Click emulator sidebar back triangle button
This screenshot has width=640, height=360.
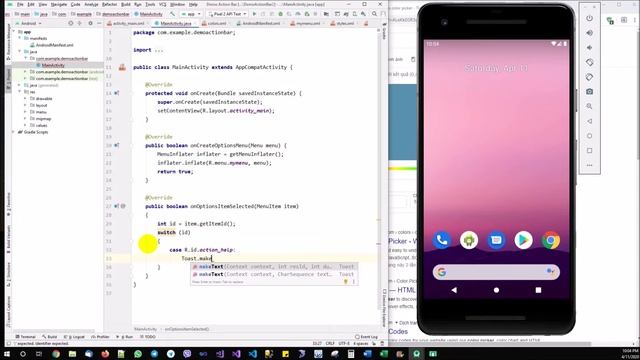pyautogui.click(x=589, y=121)
